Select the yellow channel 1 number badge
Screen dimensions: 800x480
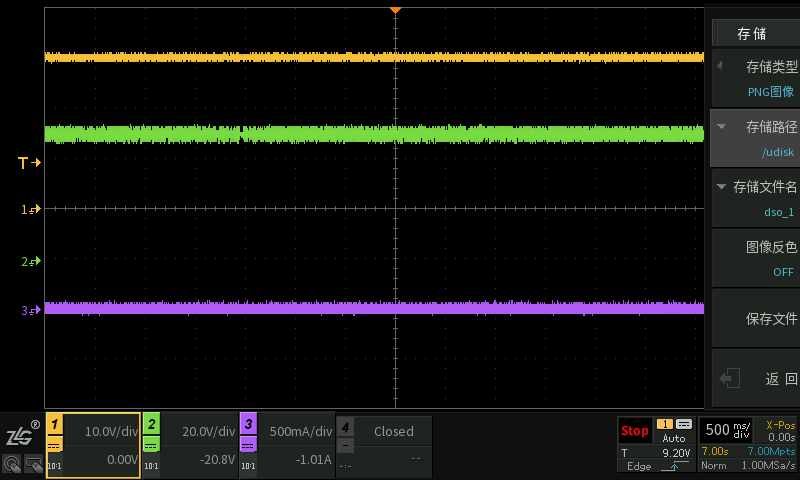click(x=55, y=423)
